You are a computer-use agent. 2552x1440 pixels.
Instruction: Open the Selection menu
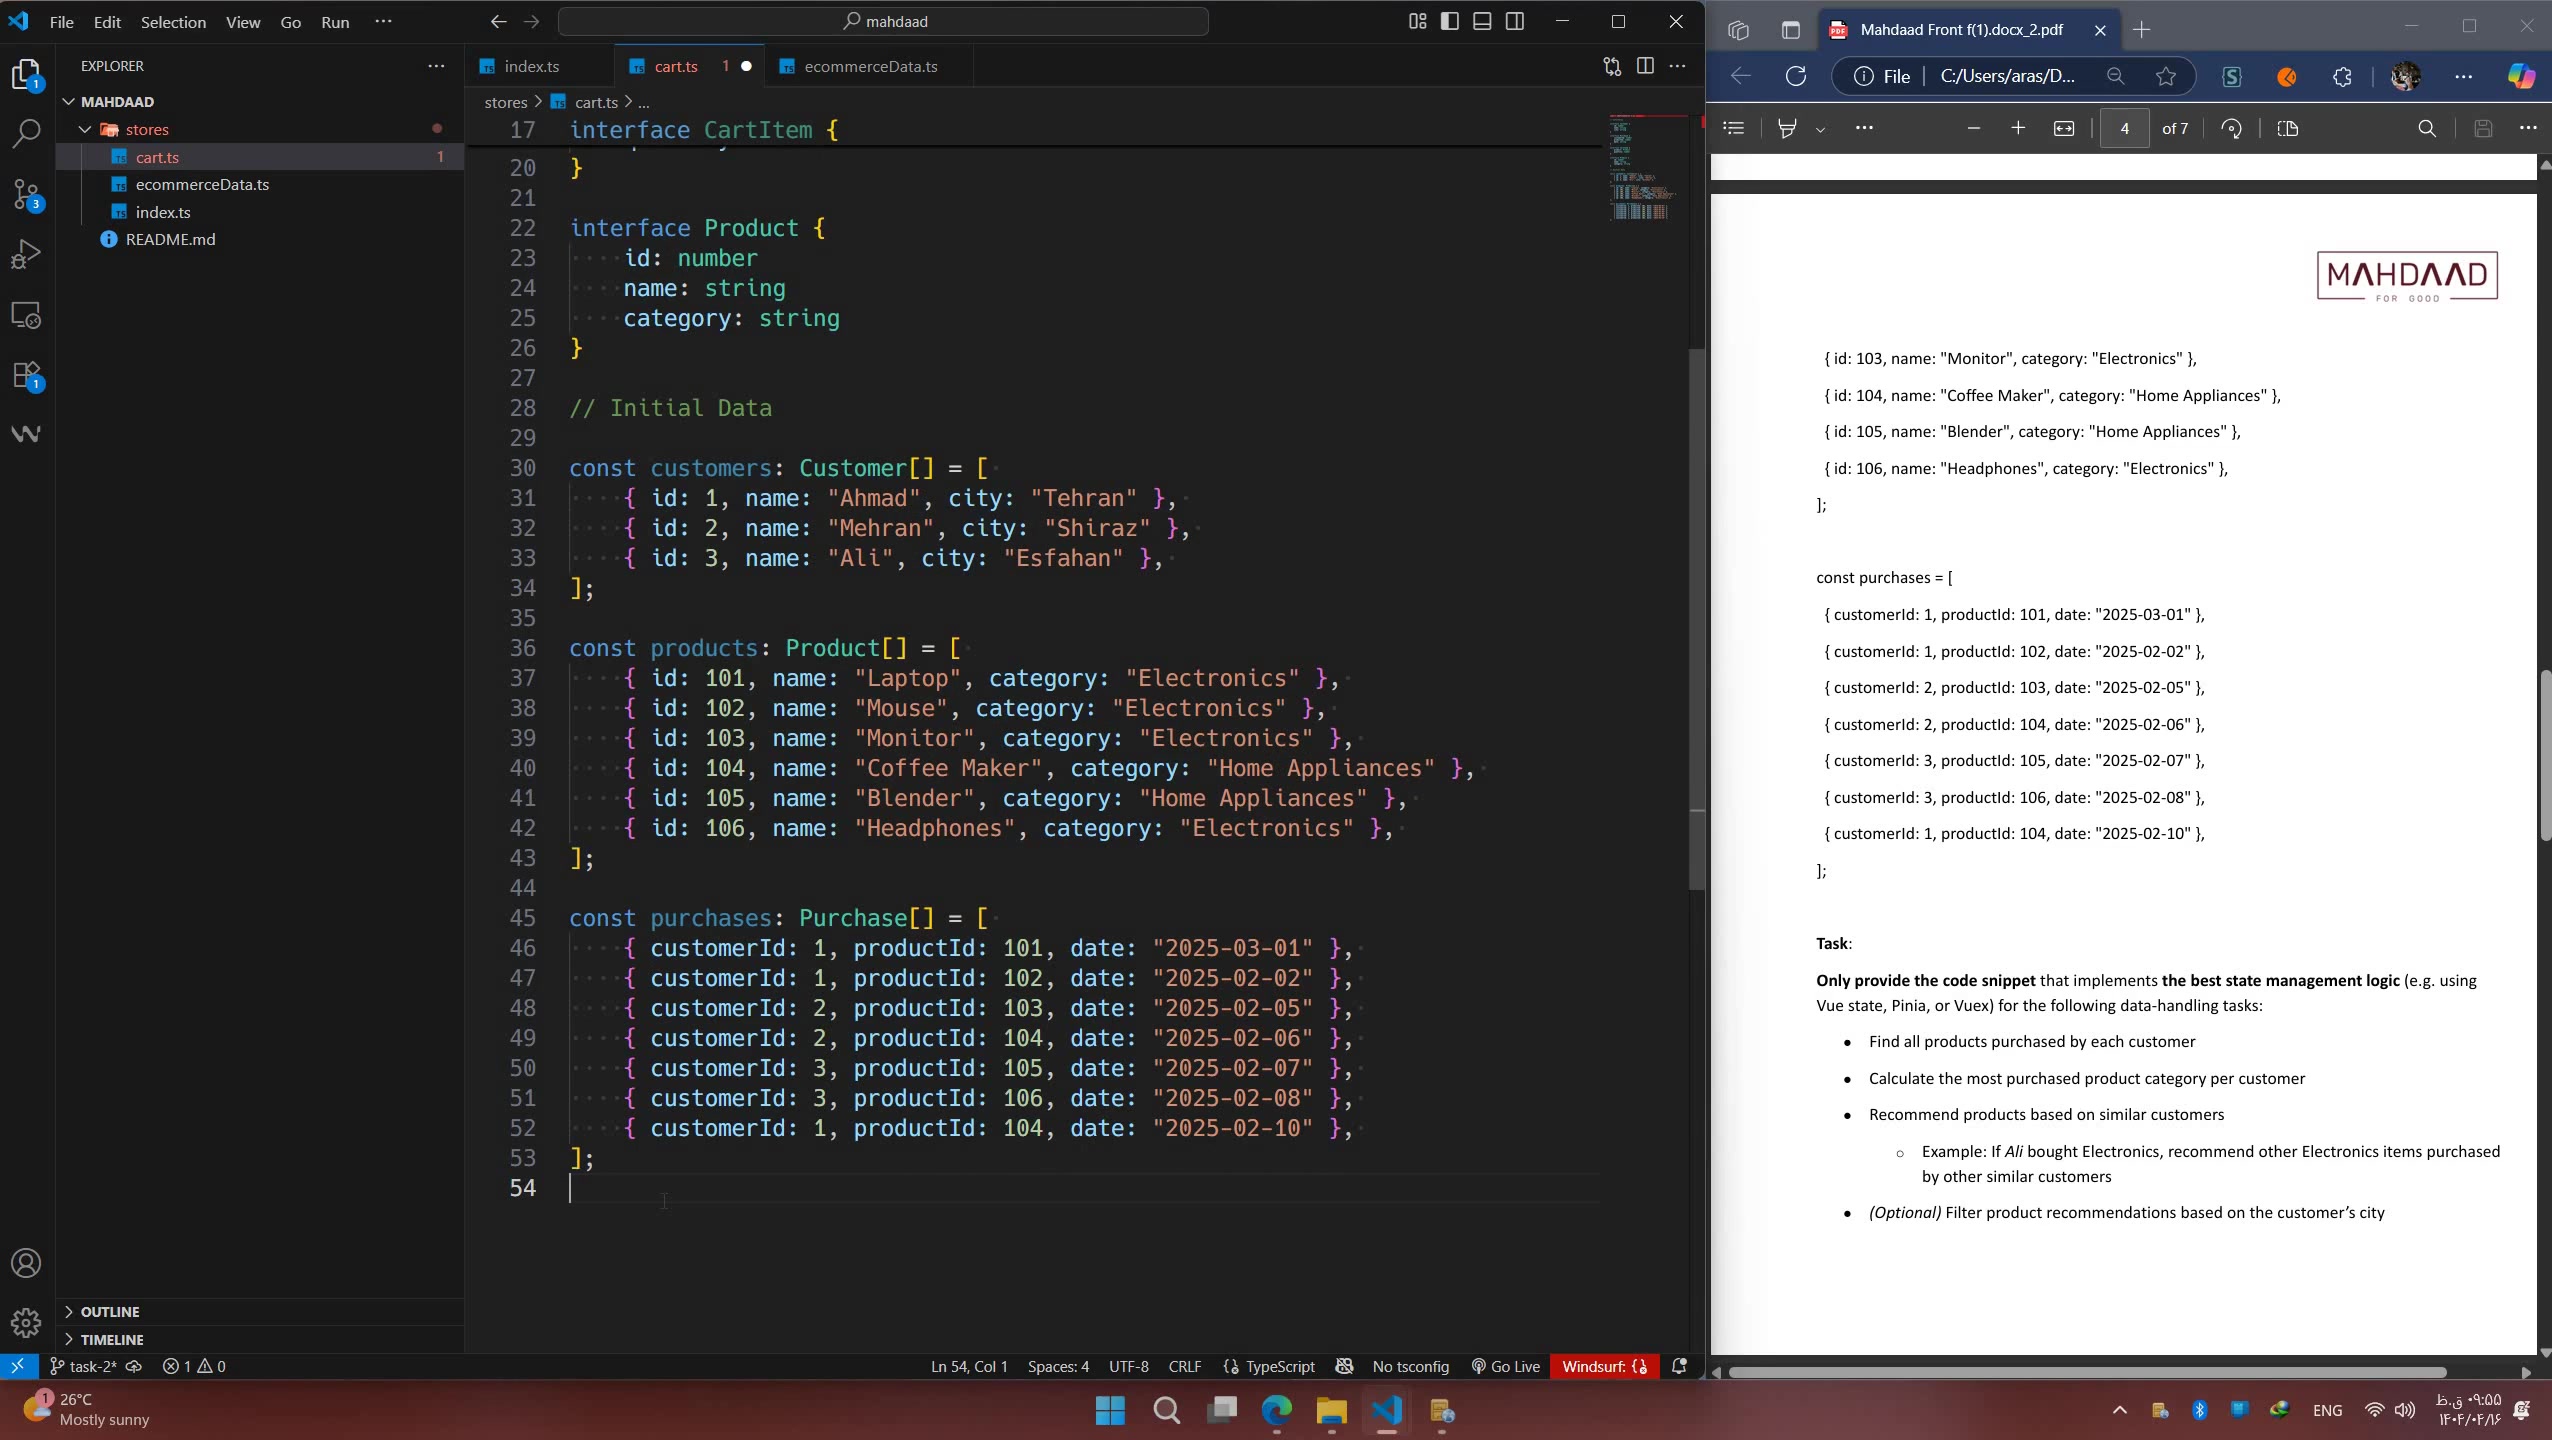tap(173, 22)
